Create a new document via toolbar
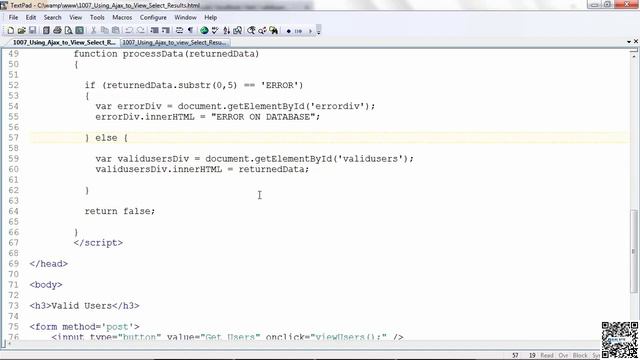 pos(11,31)
